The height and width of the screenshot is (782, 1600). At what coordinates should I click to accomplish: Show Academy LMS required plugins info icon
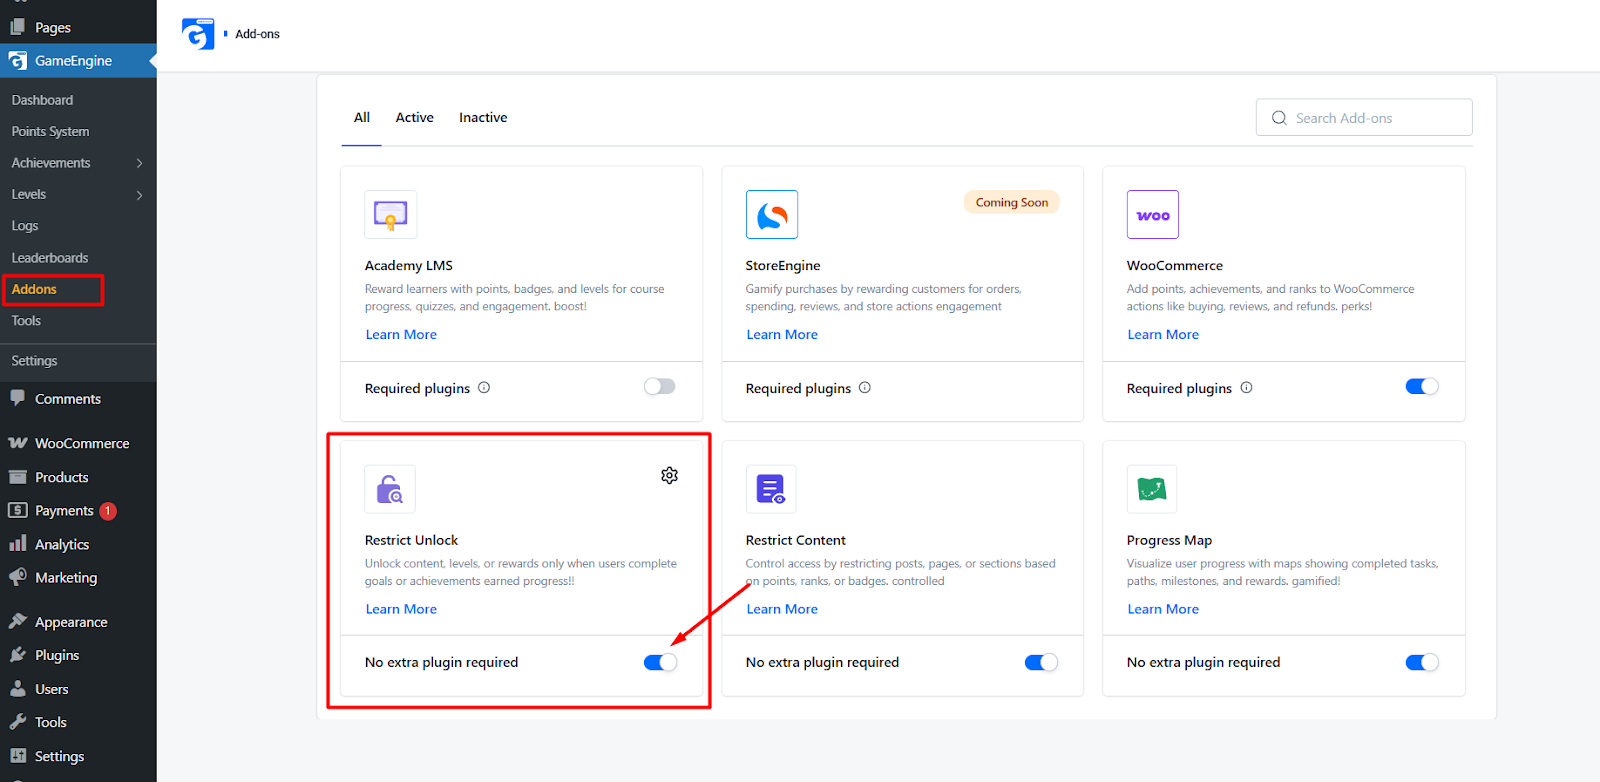coord(484,388)
